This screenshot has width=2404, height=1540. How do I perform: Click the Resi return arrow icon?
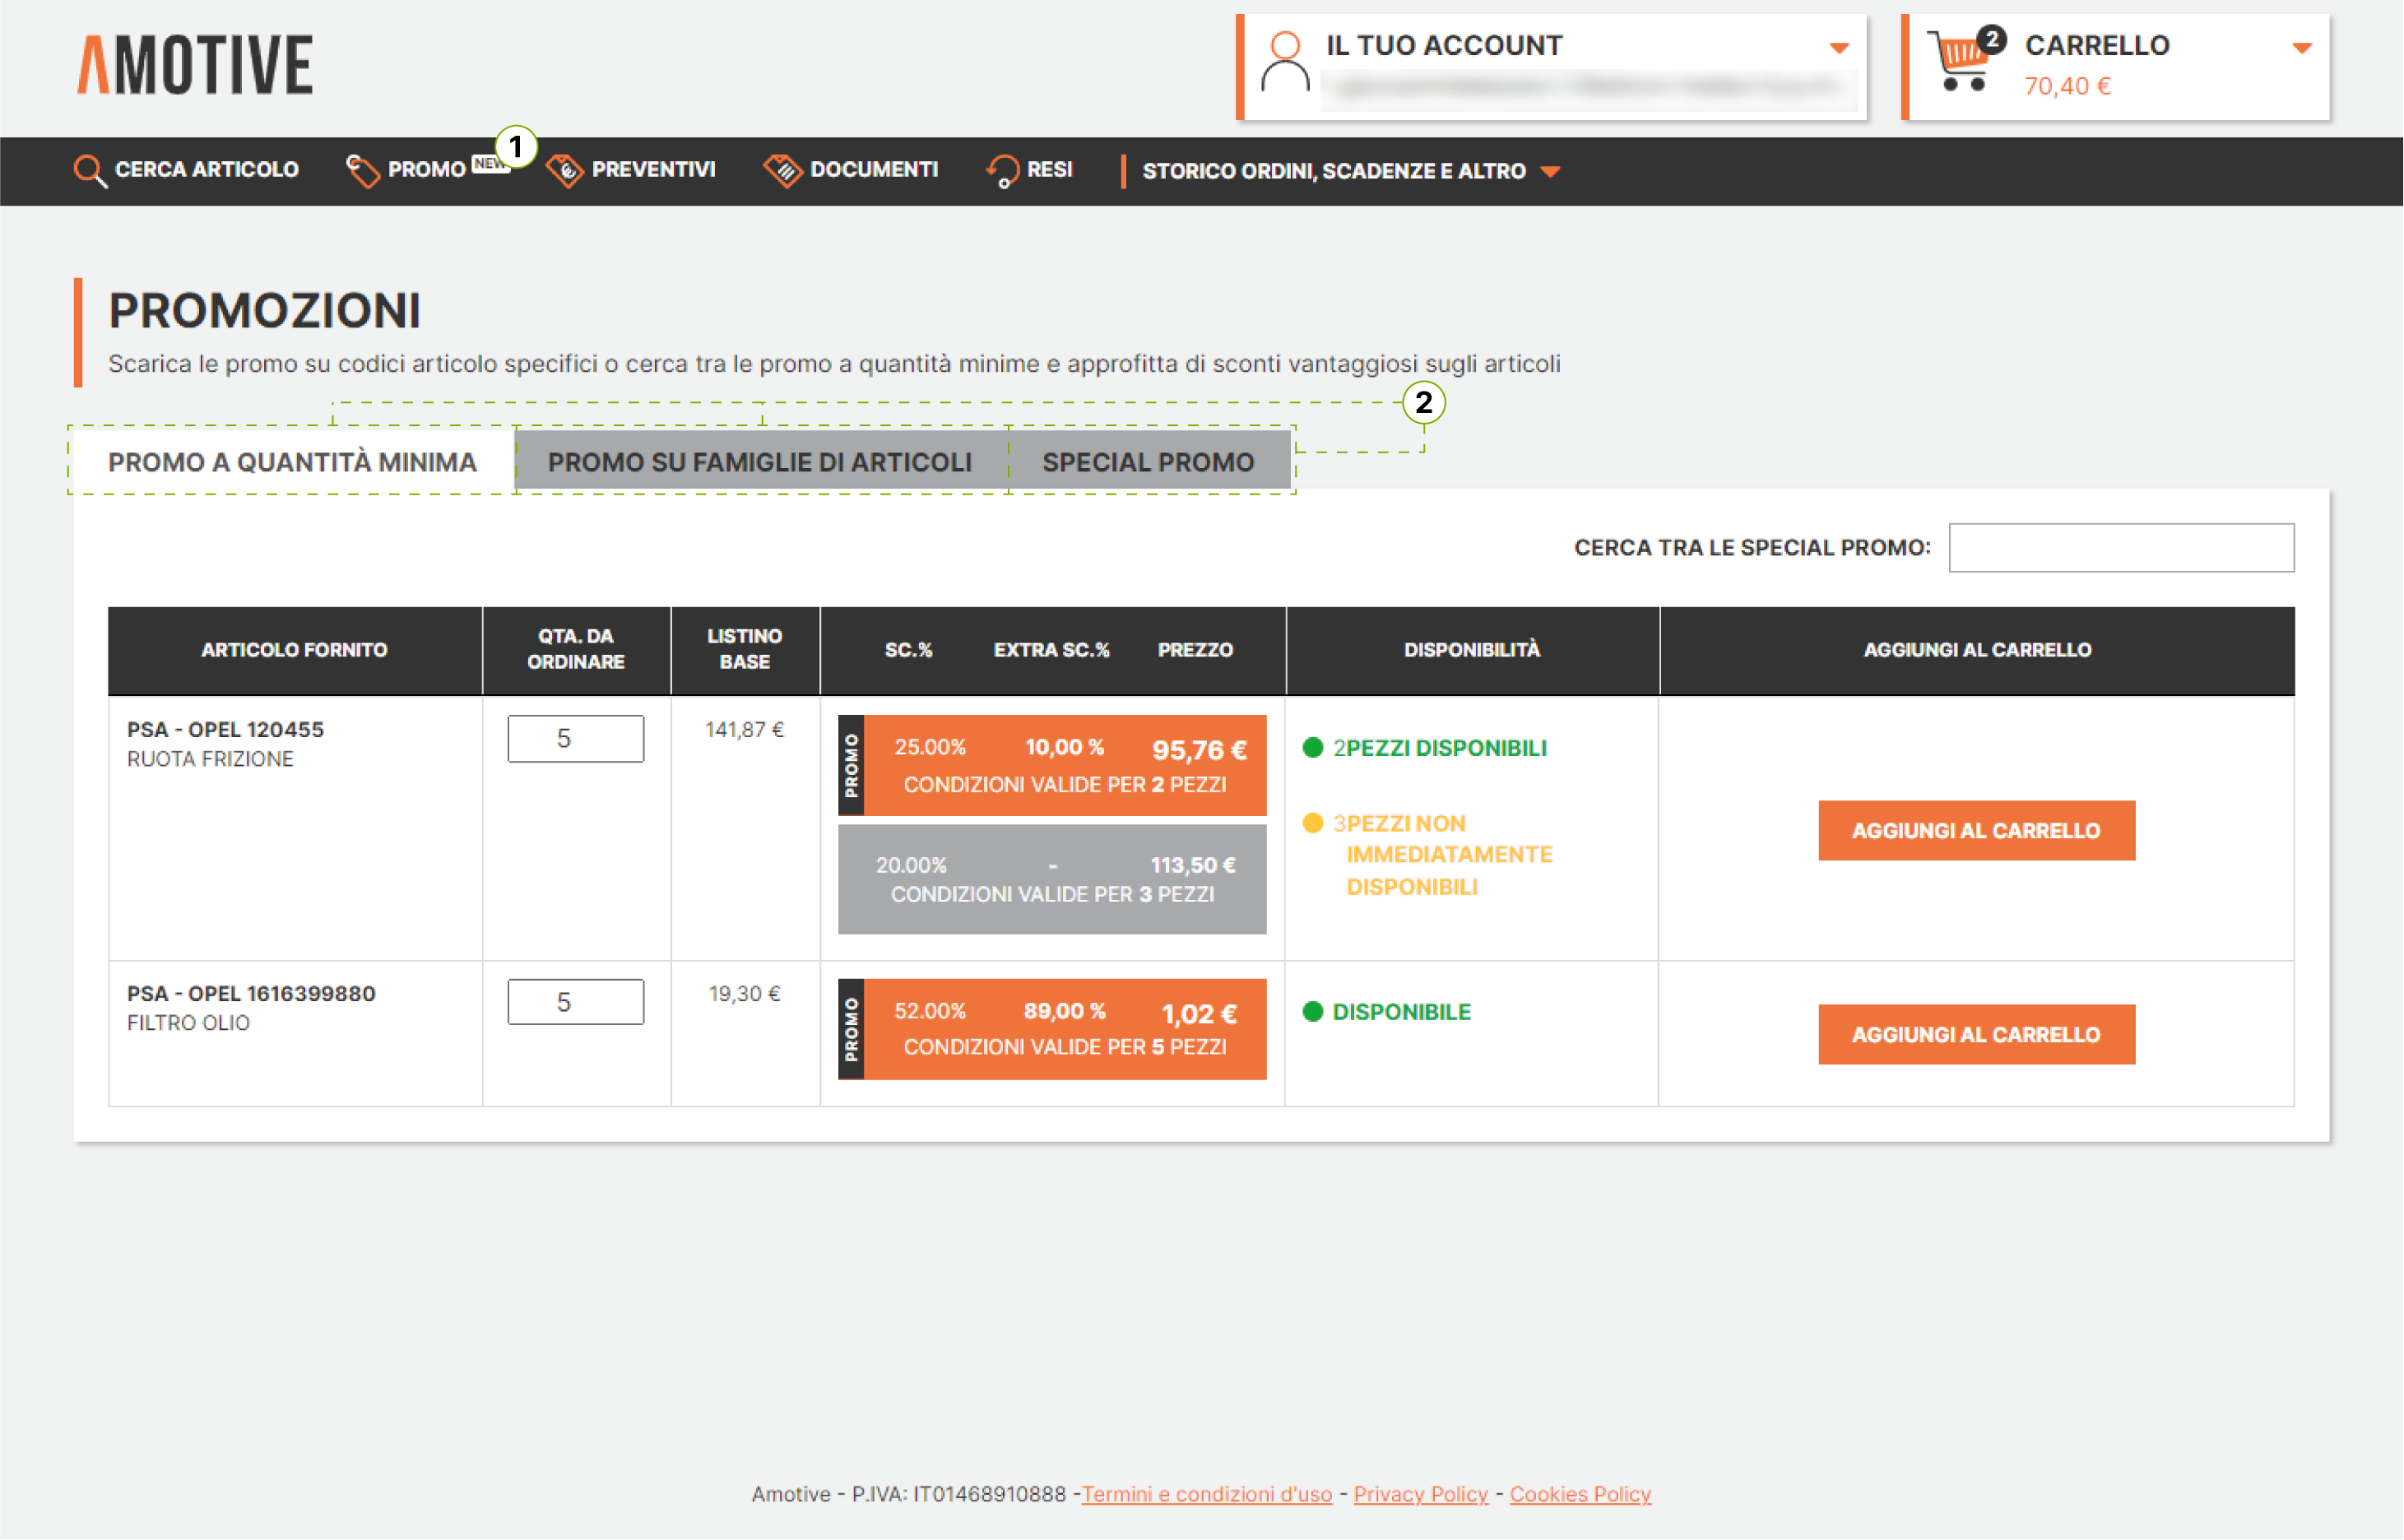(1002, 171)
